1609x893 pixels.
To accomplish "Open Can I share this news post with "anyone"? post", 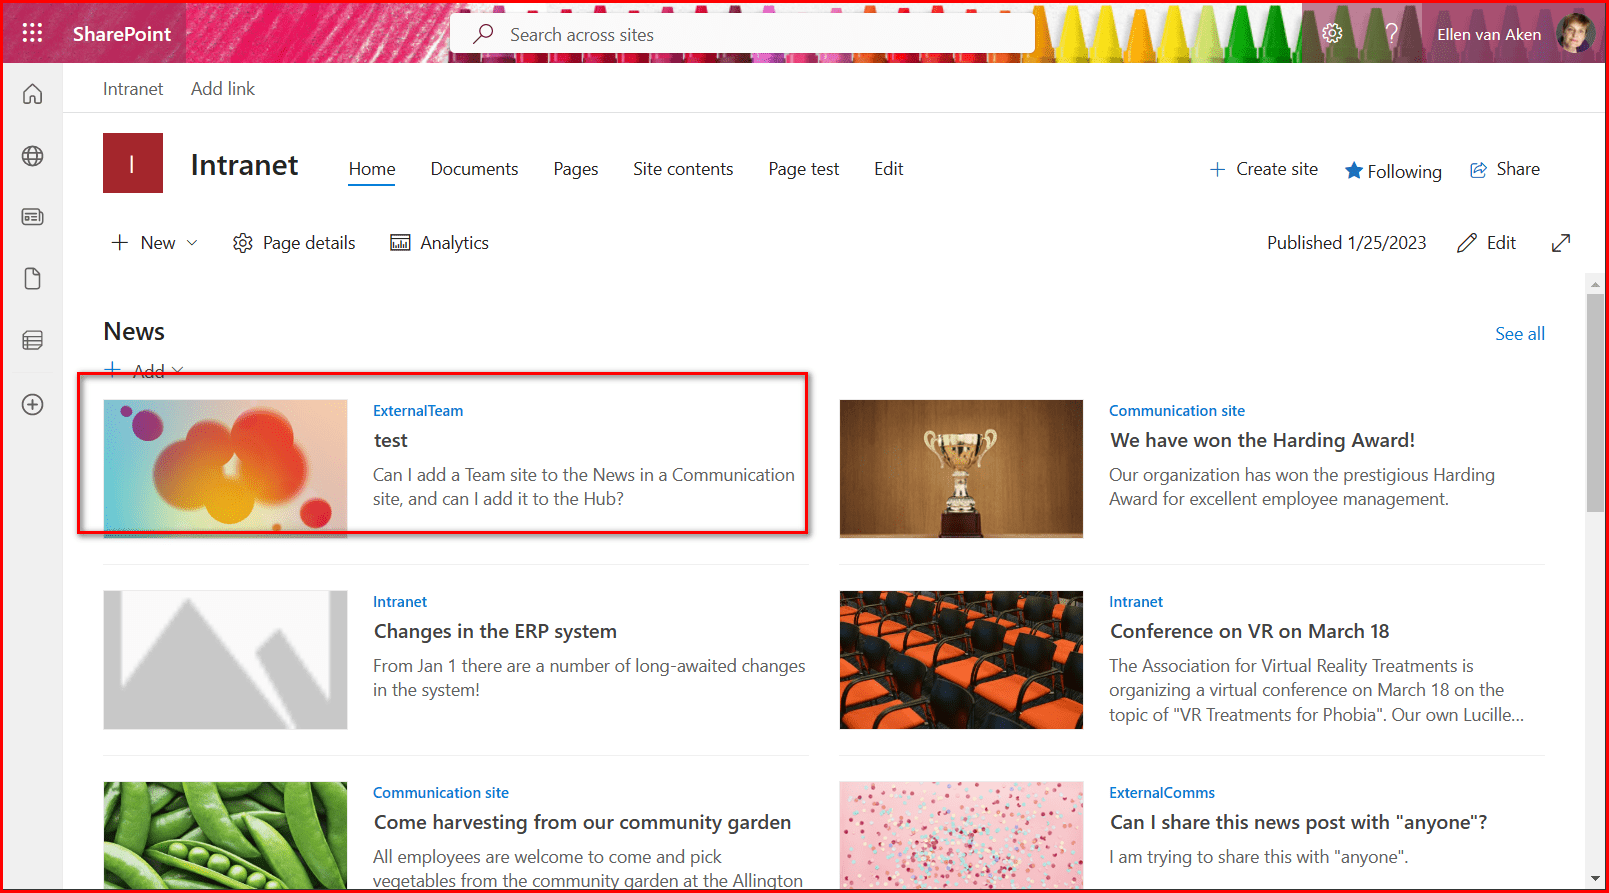I will tap(1298, 823).
